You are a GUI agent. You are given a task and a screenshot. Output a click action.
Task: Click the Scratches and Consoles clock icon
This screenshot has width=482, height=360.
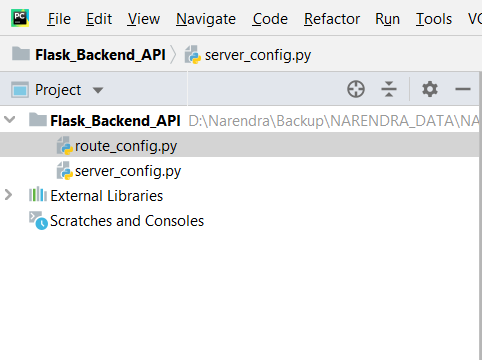point(38,220)
